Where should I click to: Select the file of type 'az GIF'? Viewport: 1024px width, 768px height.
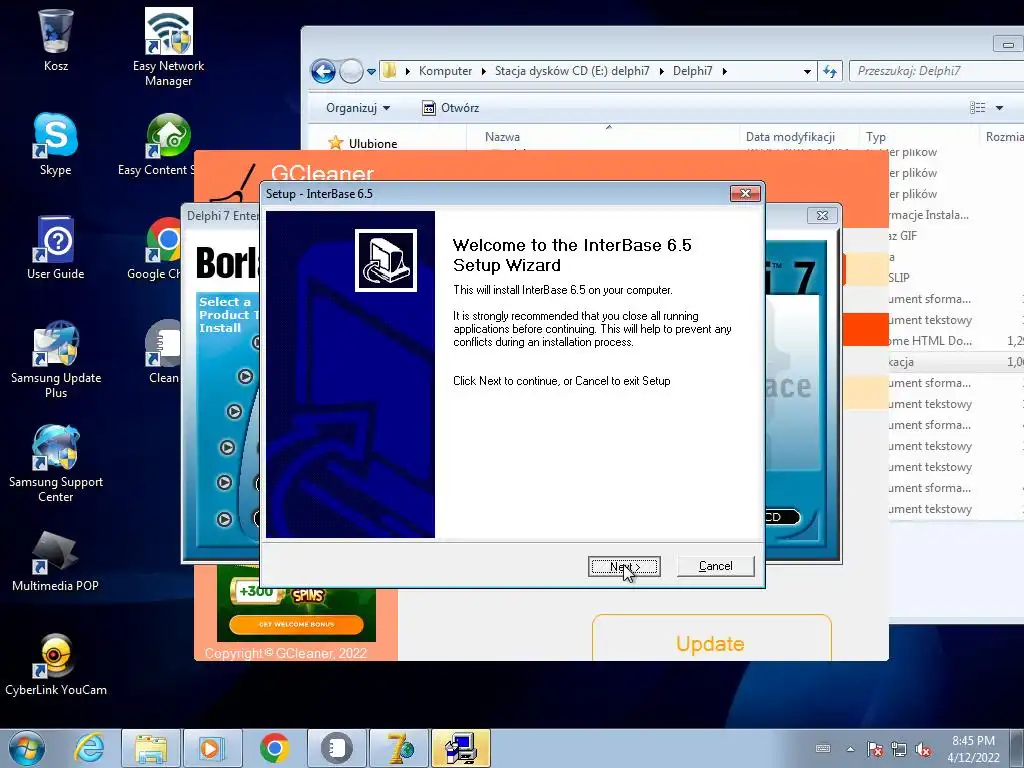(955, 236)
